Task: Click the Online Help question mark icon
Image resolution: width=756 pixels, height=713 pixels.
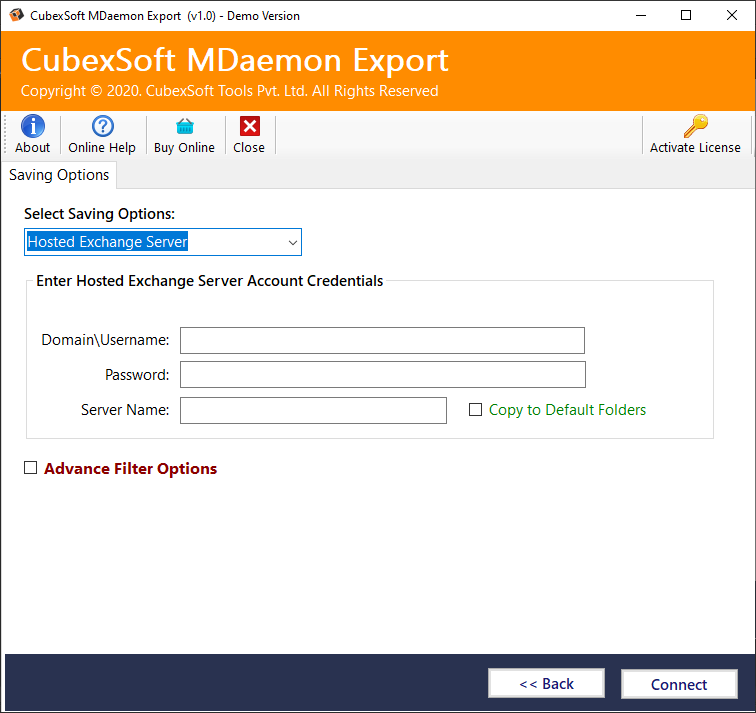Action: 102,126
